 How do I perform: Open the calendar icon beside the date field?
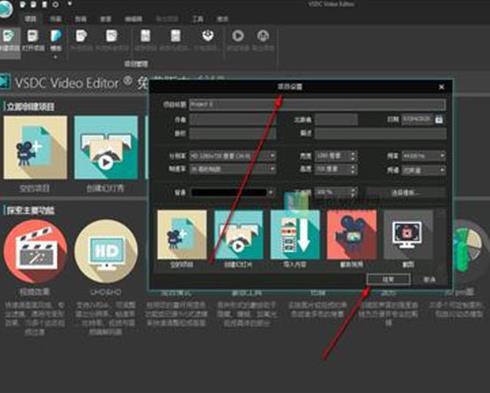coord(439,119)
